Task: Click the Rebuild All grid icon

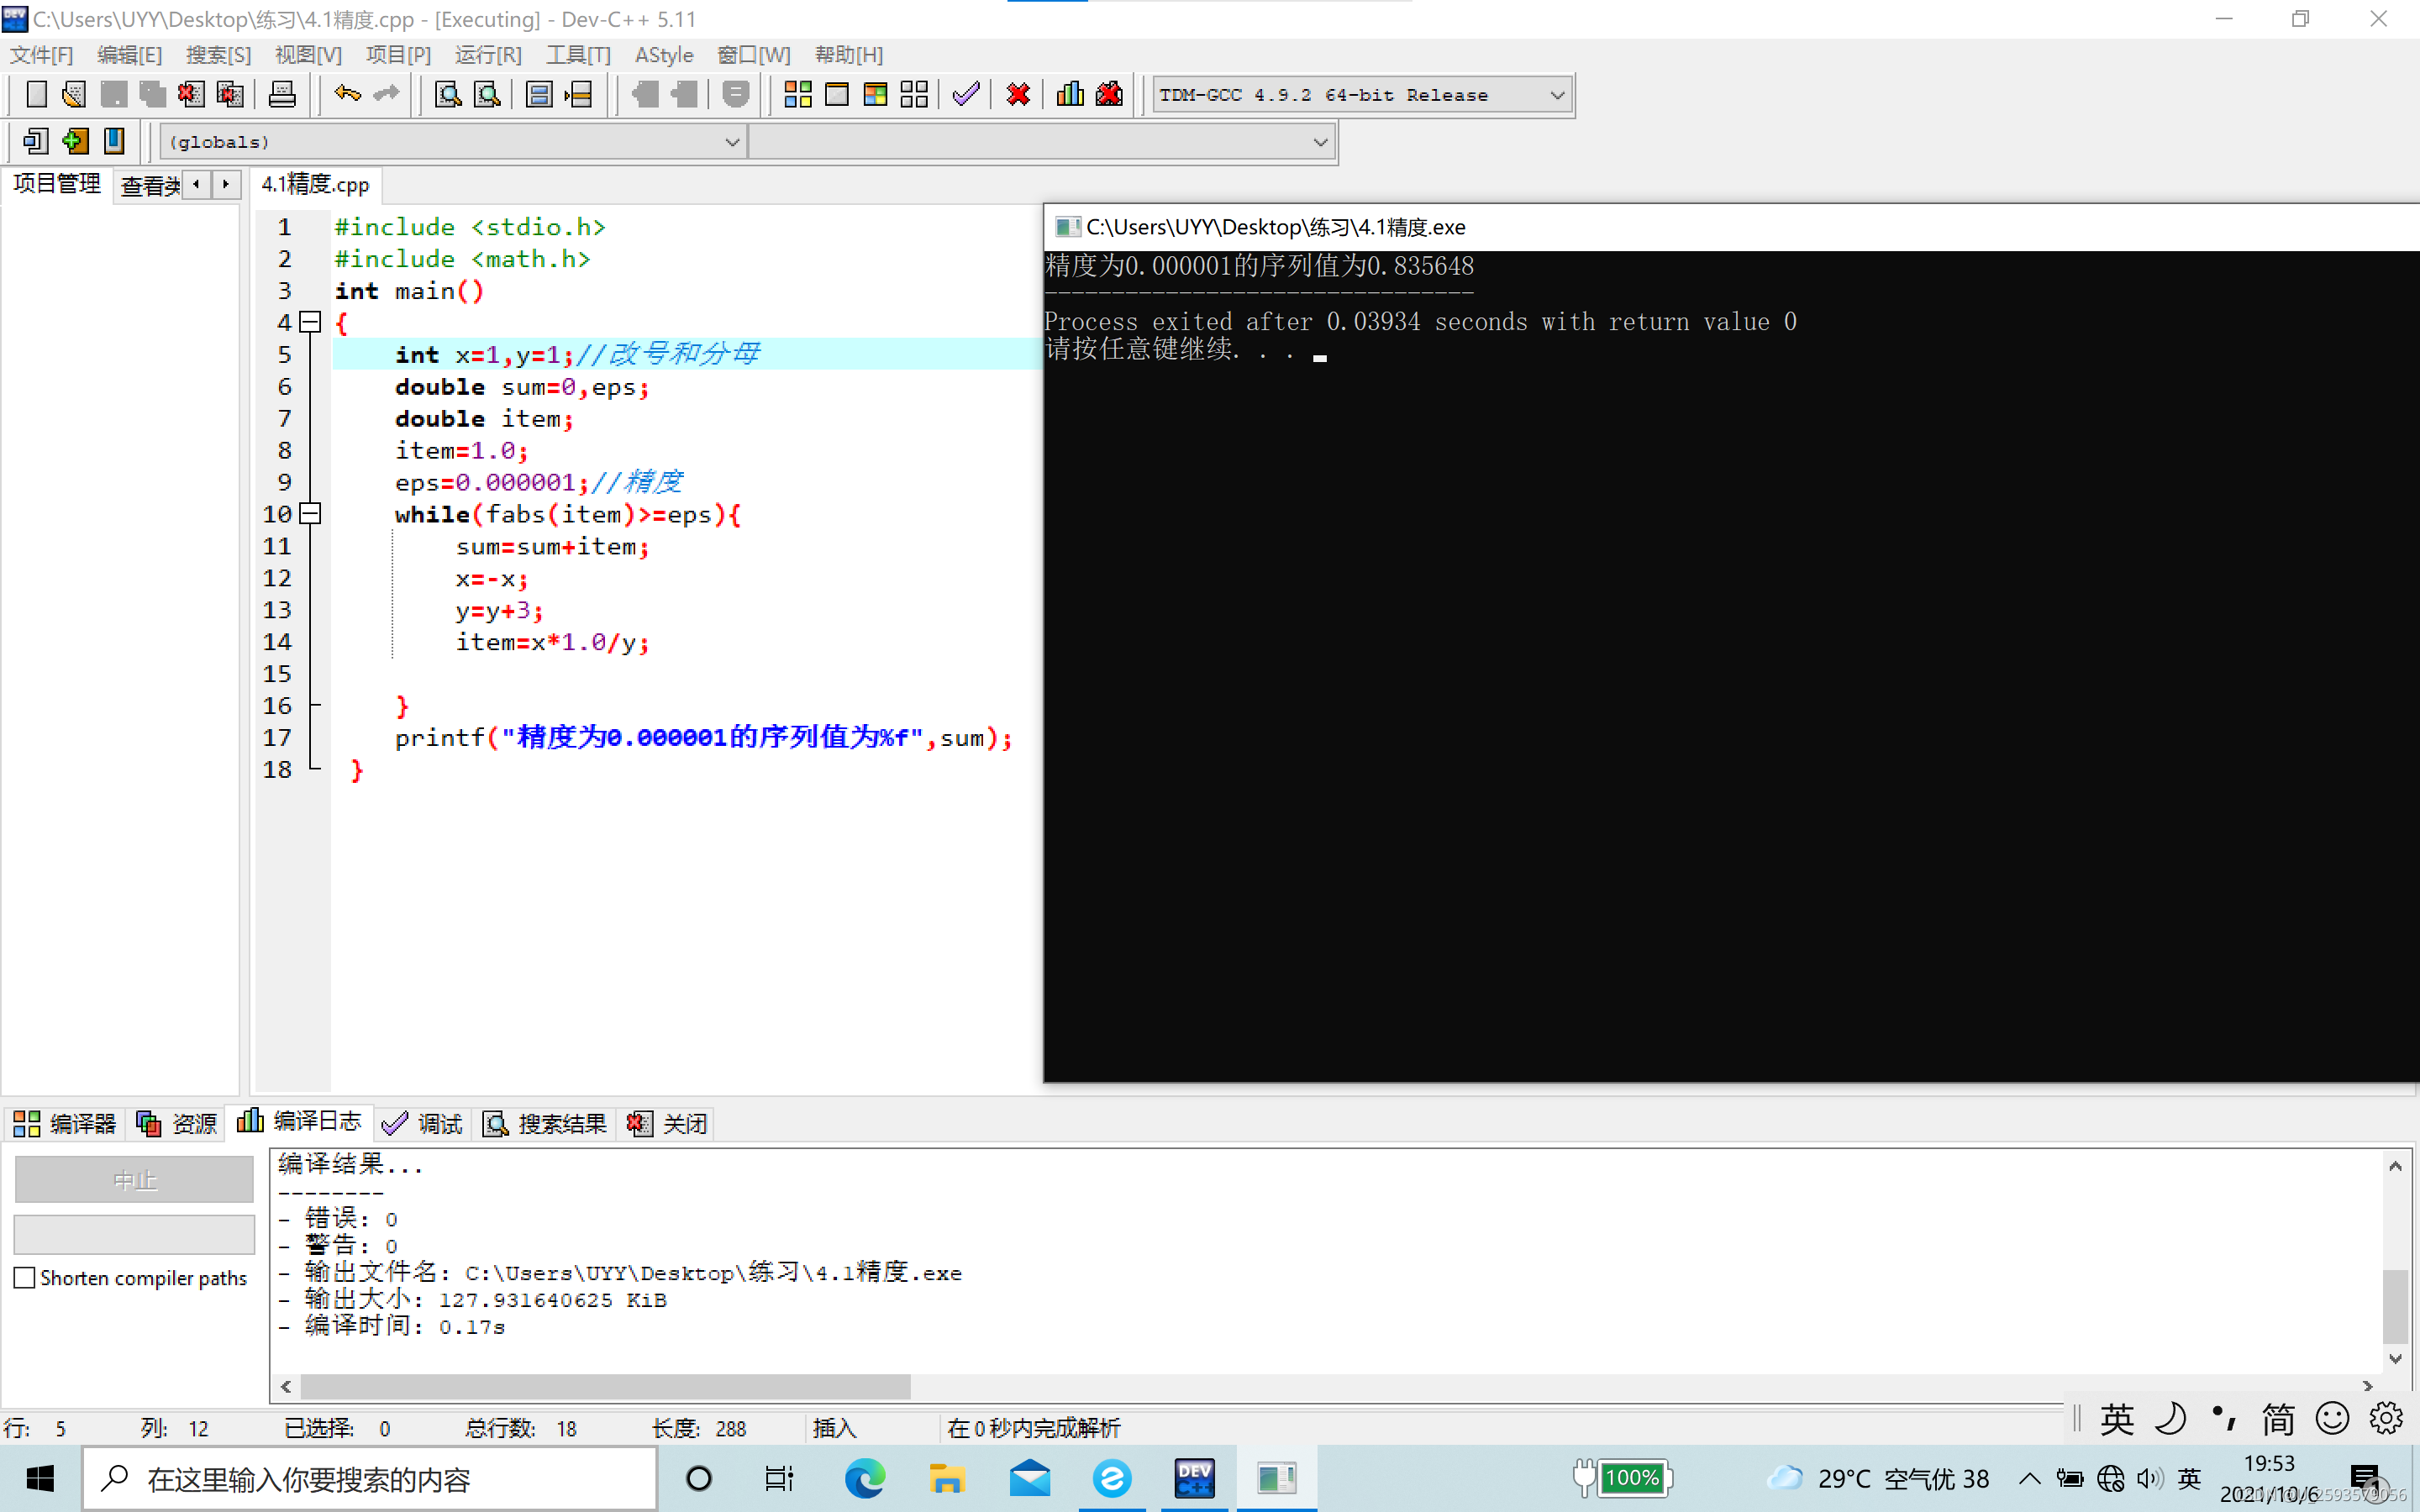Action: (x=914, y=95)
